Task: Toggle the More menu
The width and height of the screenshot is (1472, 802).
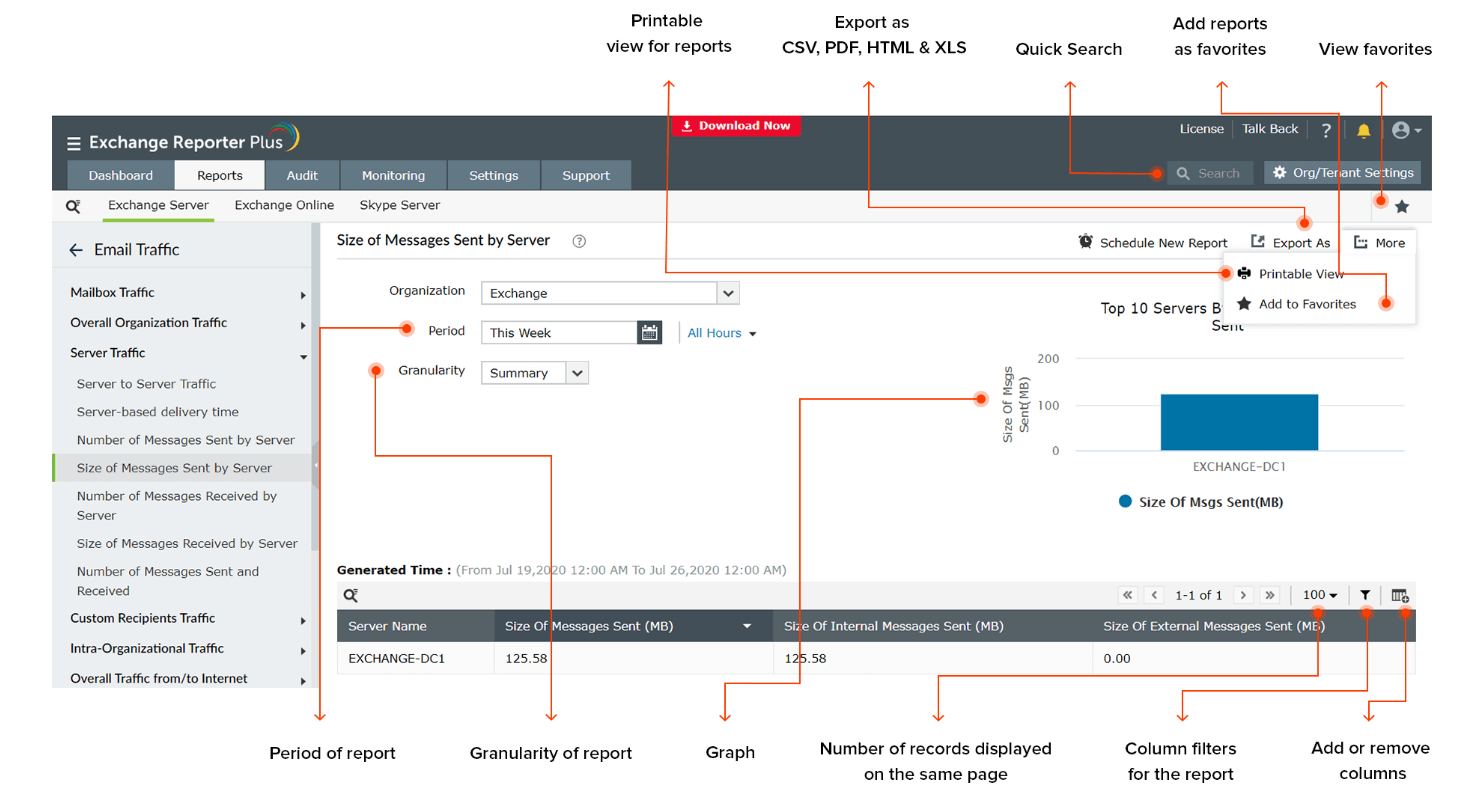Action: pos(1379,243)
